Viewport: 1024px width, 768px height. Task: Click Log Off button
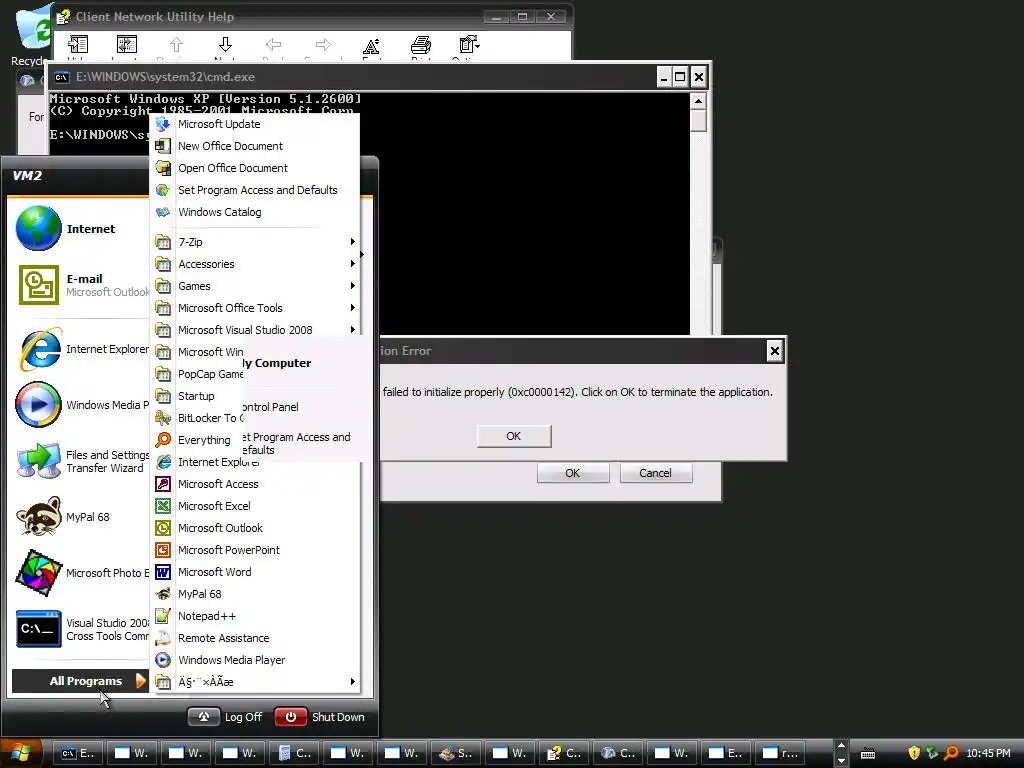pyautogui.click(x=226, y=717)
